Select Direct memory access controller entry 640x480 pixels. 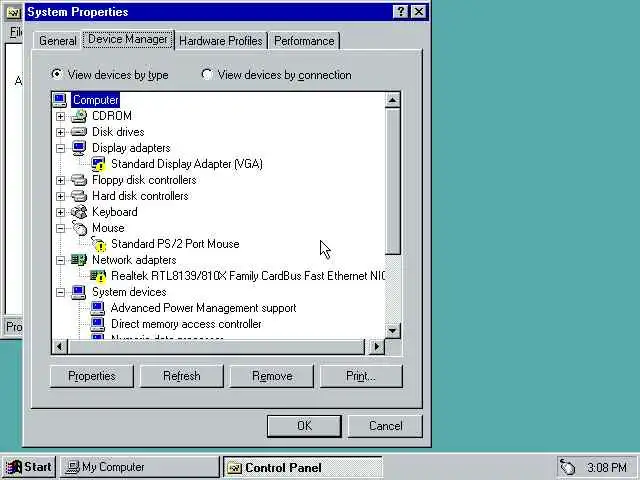point(186,324)
